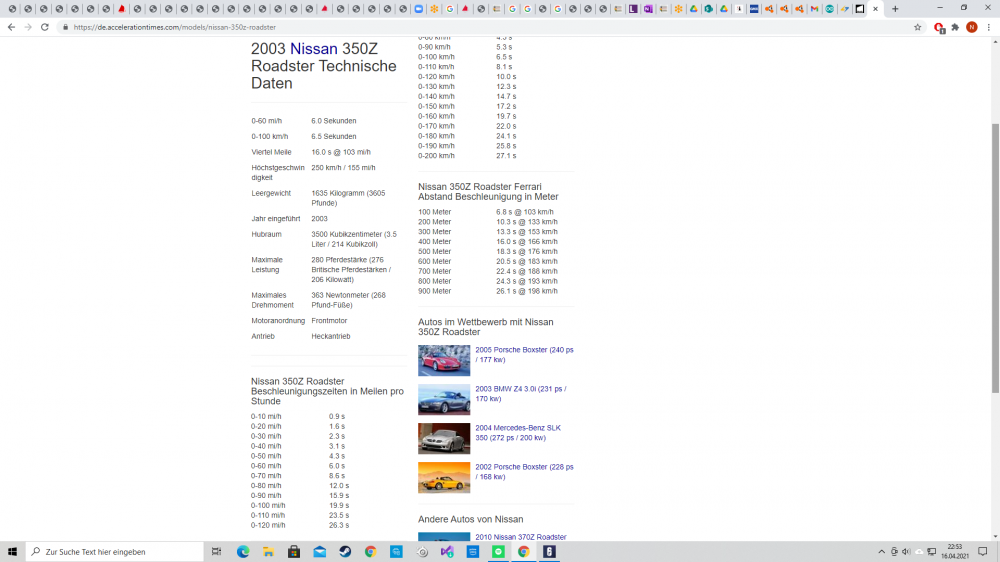The height and width of the screenshot is (562, 1000).
Task: Launch Microsoft Edge from the taskbar
Action: [243, 552]
